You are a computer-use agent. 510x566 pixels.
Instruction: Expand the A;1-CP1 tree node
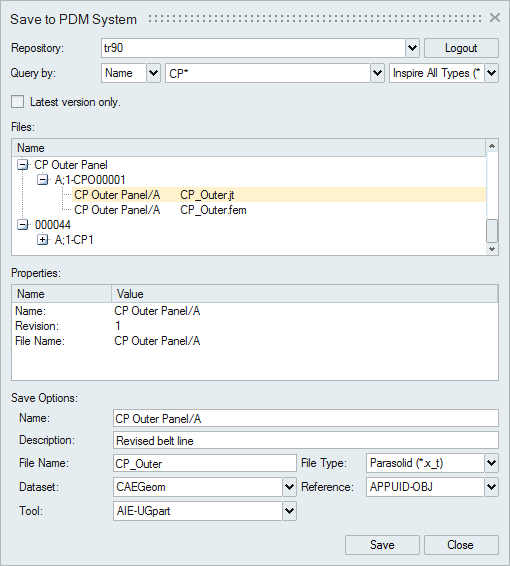pos(43,240)
